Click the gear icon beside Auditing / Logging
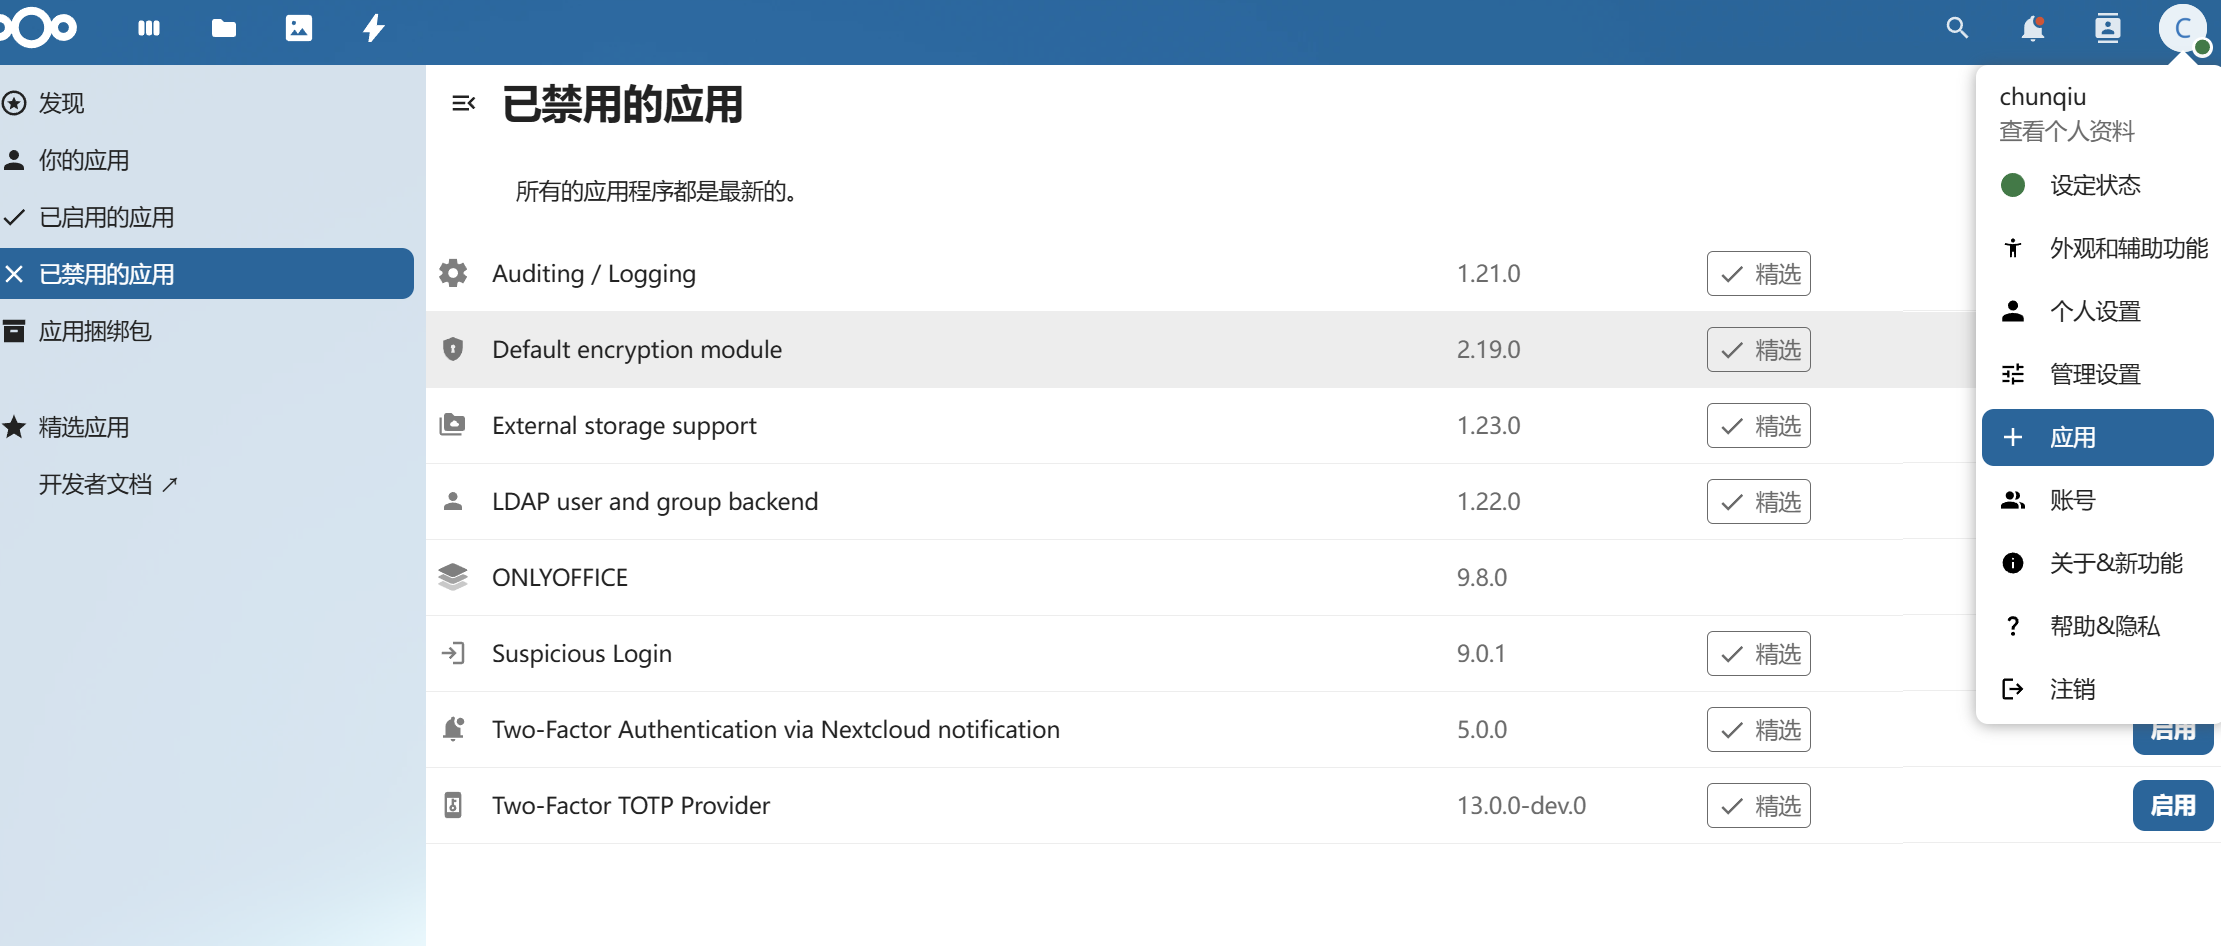The width and height of the screenshot is (2221, 946). (x=453, y=272)
